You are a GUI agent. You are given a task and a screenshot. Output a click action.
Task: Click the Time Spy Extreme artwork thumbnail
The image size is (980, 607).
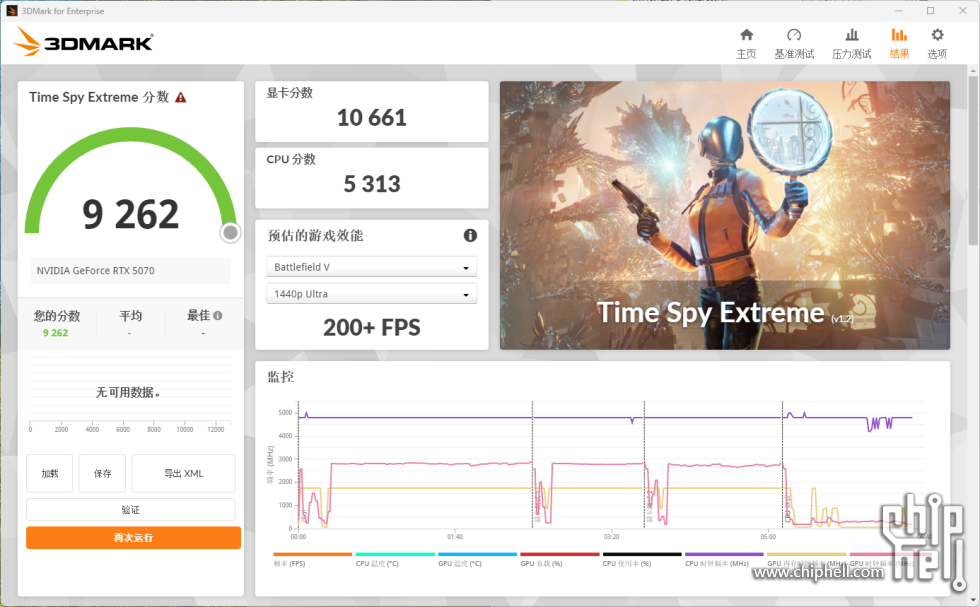click(725, 215)
